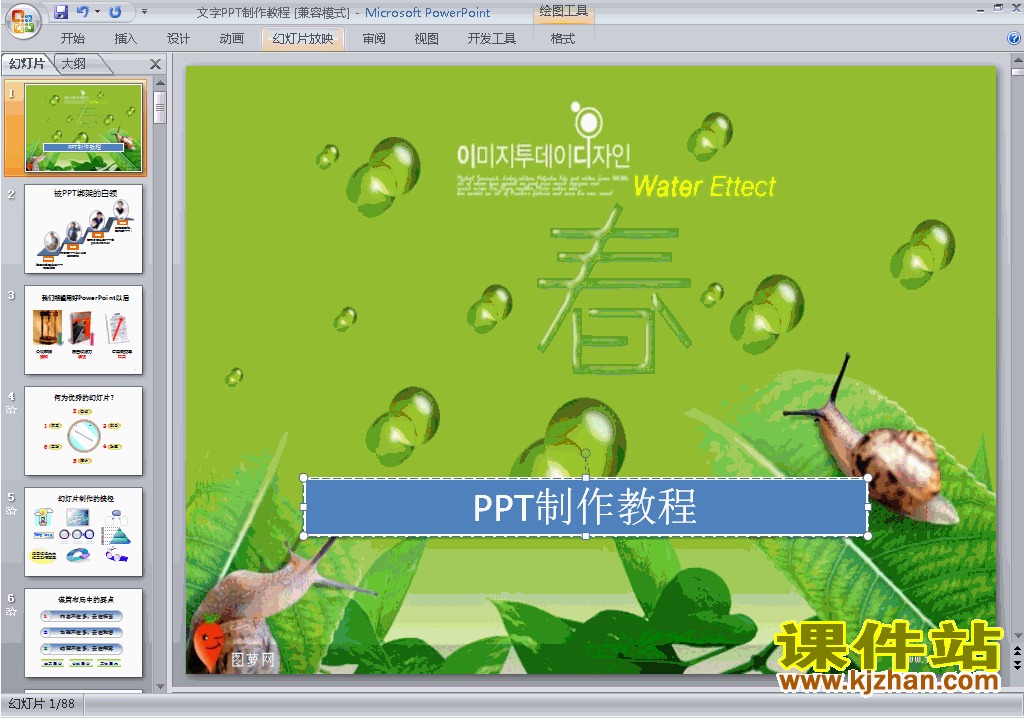Open the 动画 ribbon tab
Image resolution: width=1024 pixels, height=718 pixels.
(x=231, y=39)
